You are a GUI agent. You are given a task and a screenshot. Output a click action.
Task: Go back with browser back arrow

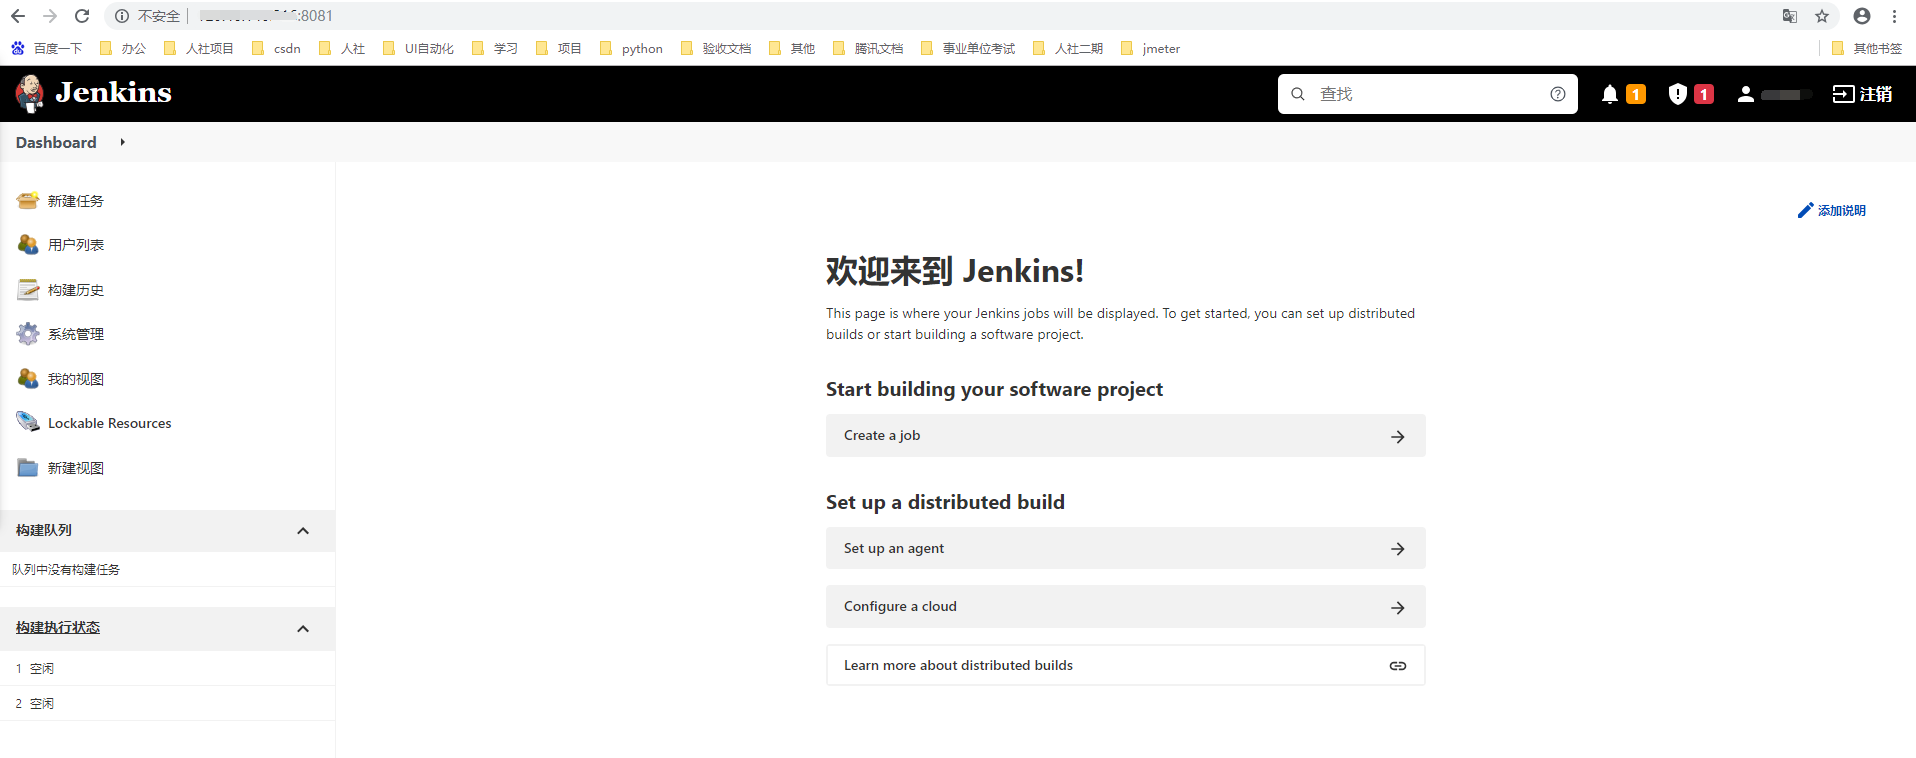point(18,16)
